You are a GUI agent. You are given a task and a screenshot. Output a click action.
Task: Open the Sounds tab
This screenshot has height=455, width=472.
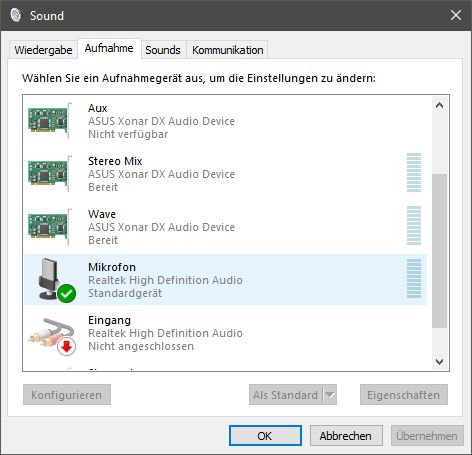[x=163, y=50]
